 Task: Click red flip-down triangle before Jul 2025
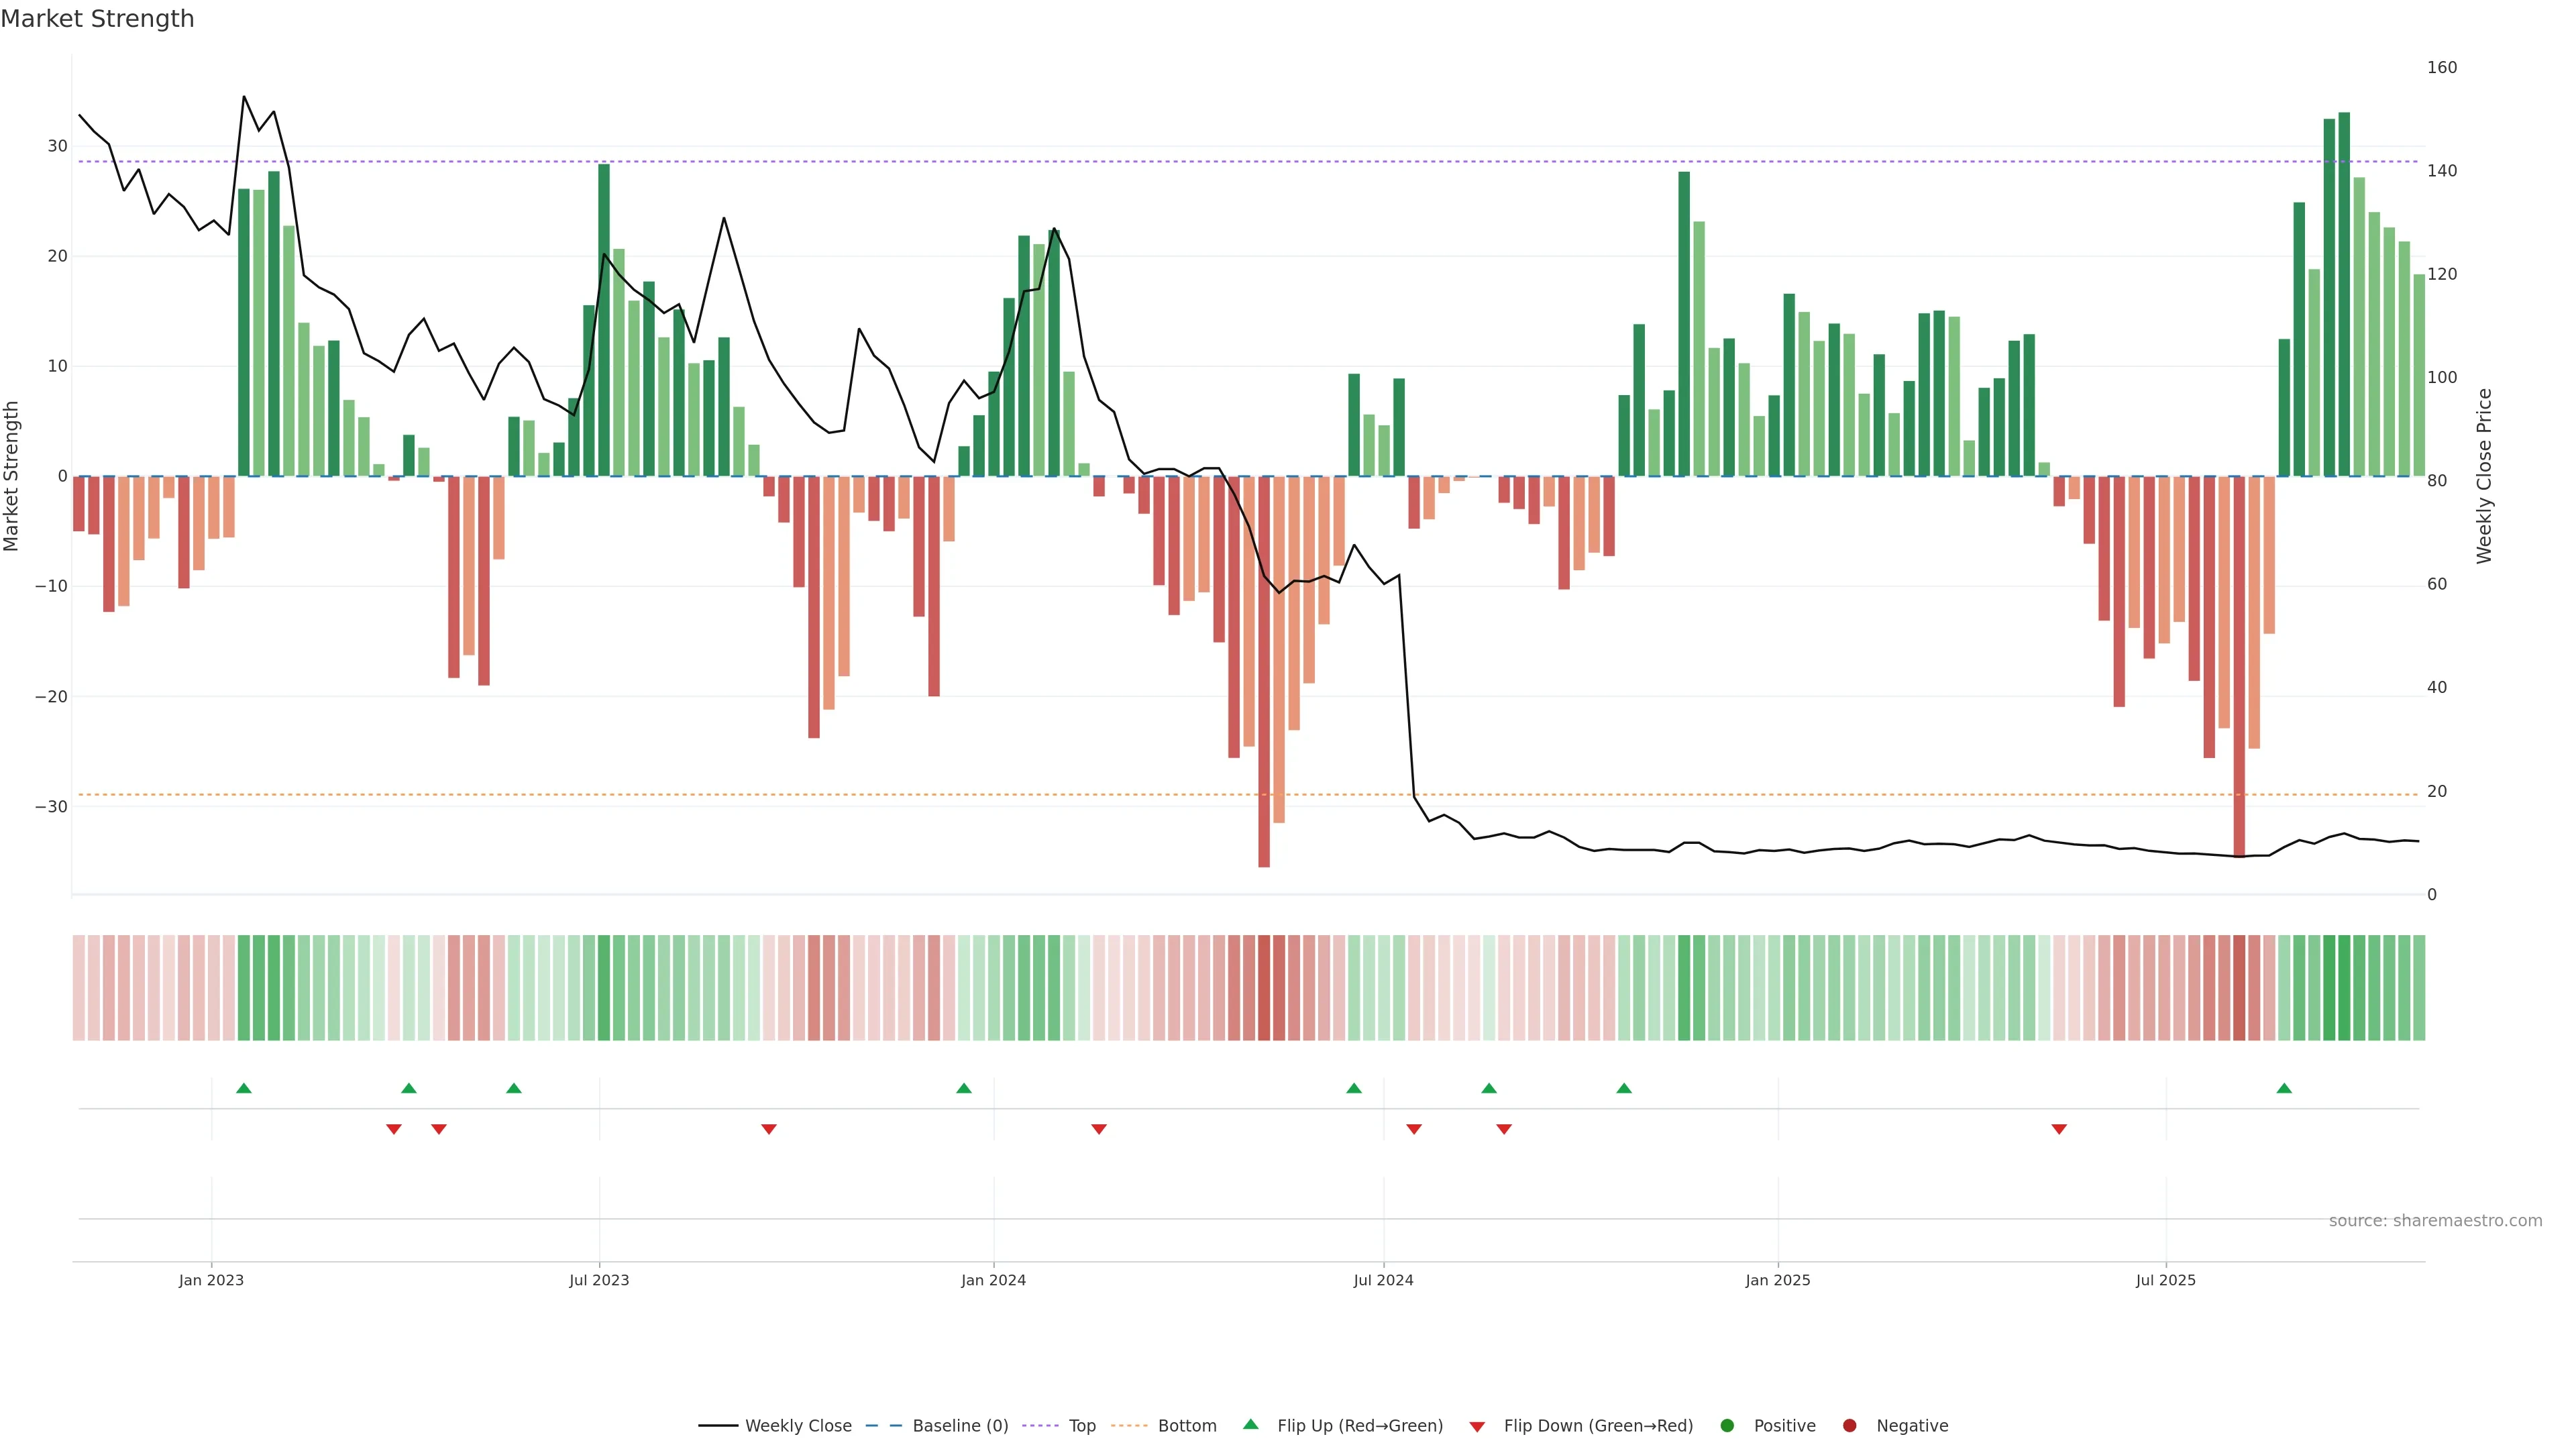(x=2059, y=1129)
